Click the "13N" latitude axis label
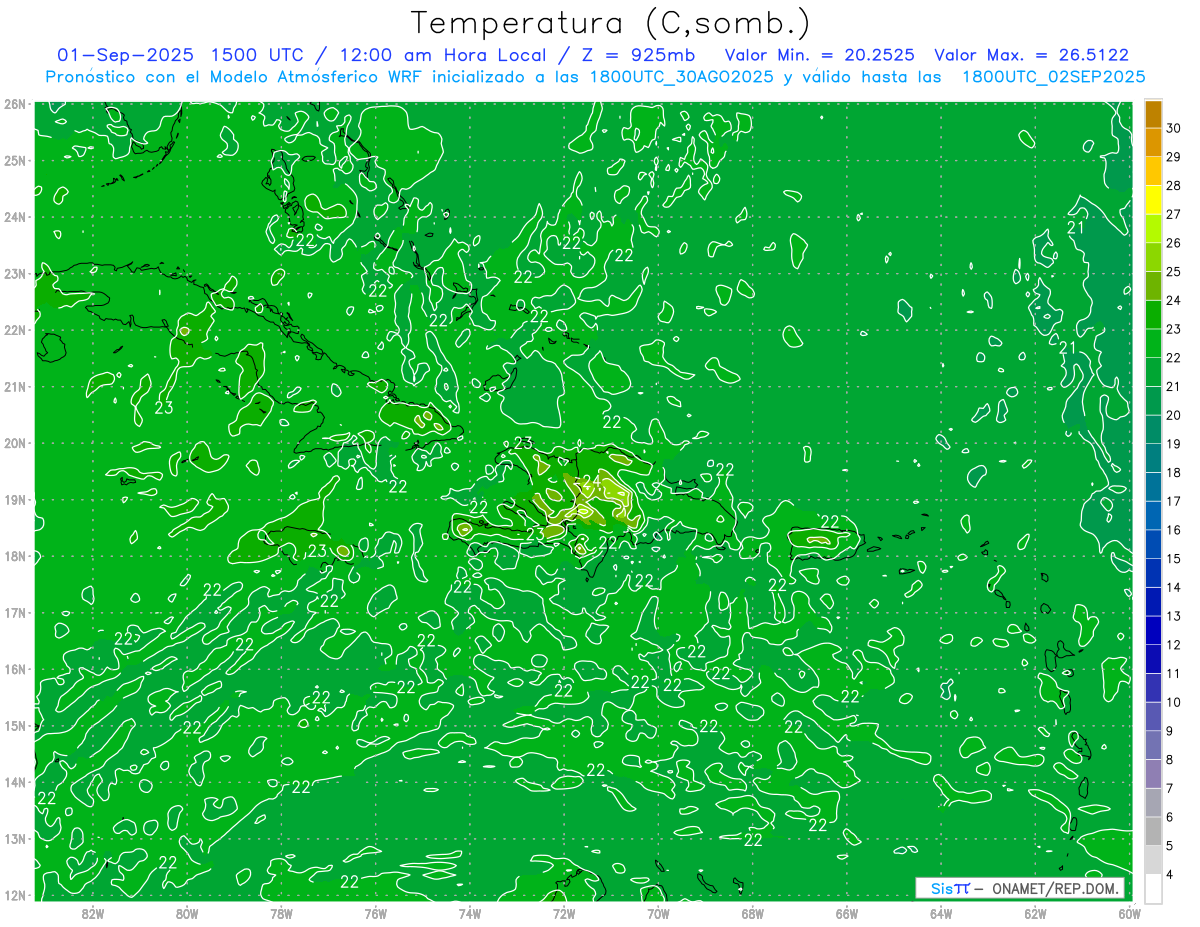 tap(14, 838)
